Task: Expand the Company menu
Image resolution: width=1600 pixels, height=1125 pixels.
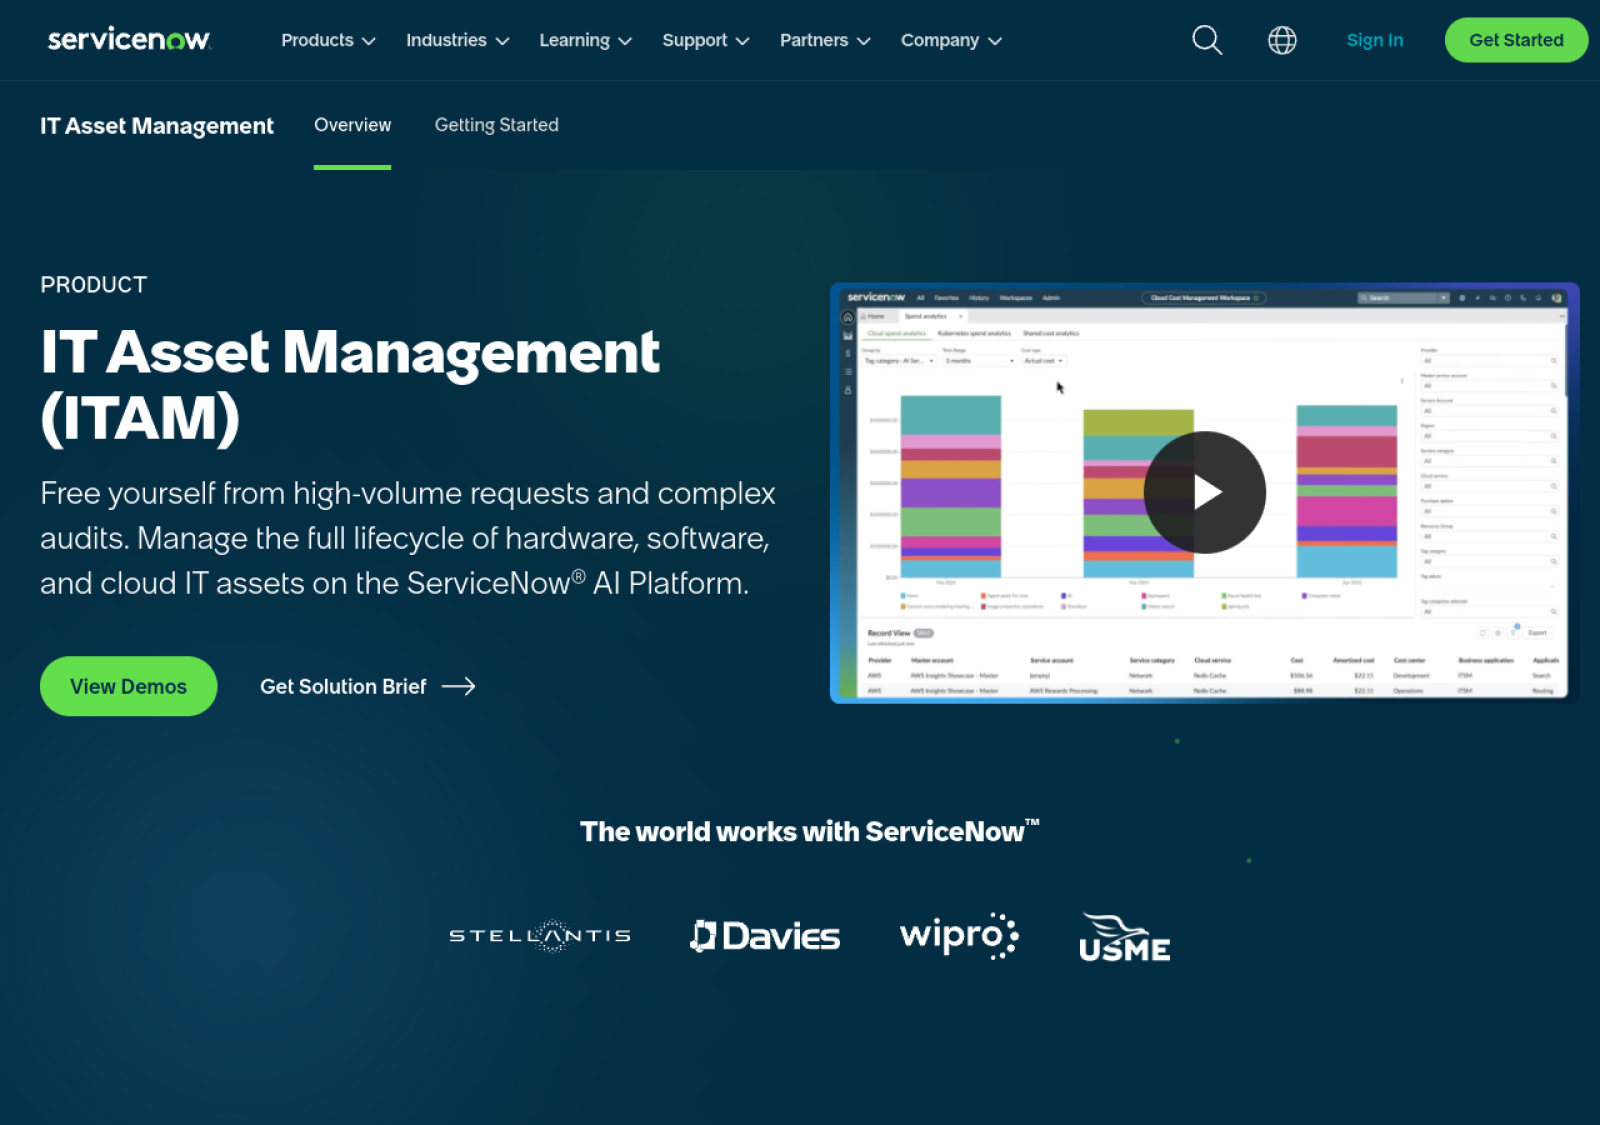Action: [x=952, y=40]
